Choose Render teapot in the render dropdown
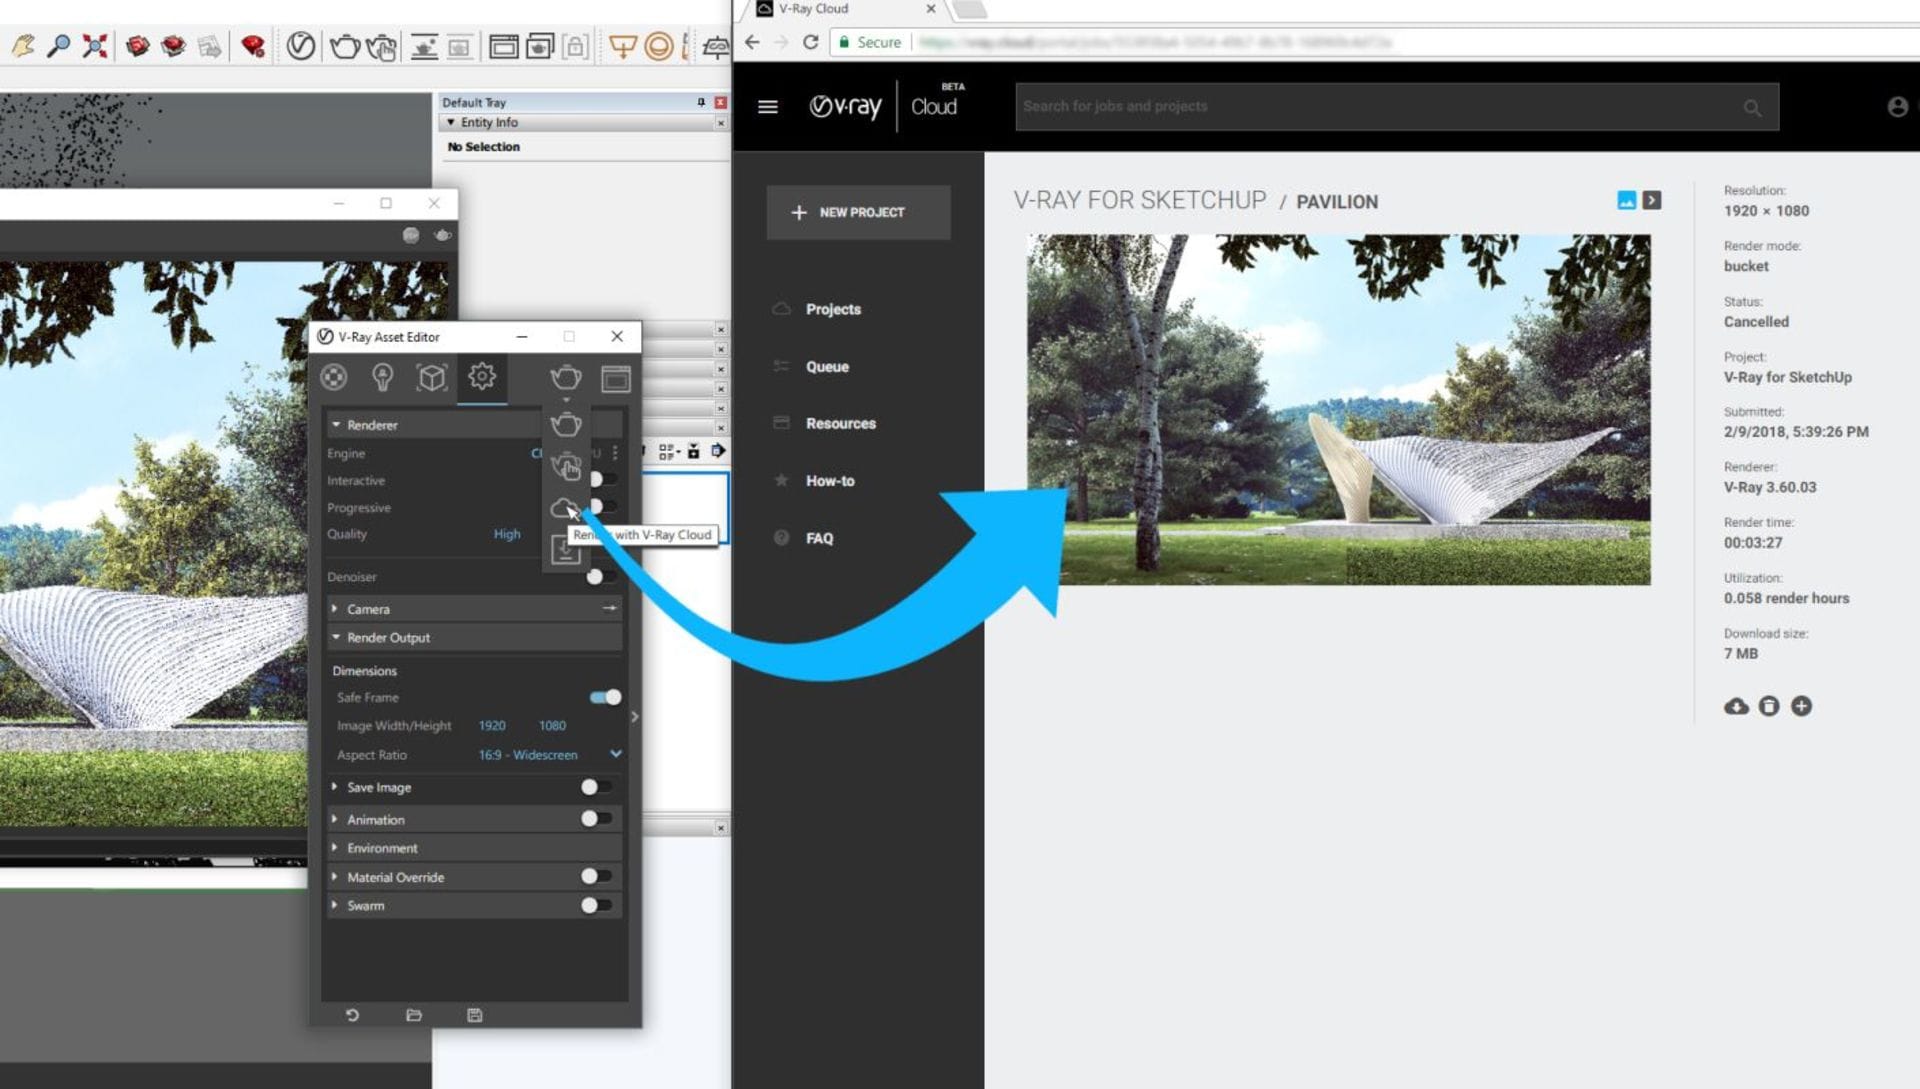Viewport: 1920px width, 1089px height. [x=566, y=424]
